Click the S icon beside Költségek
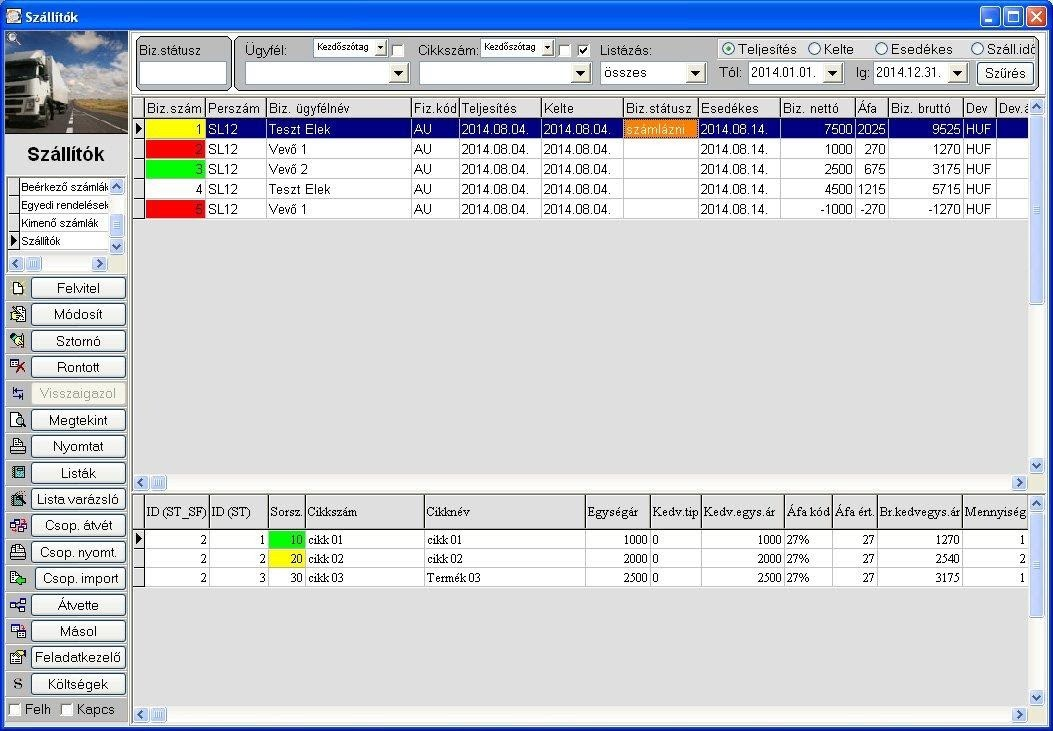1053x731 pixels. (x=17, y=684)
